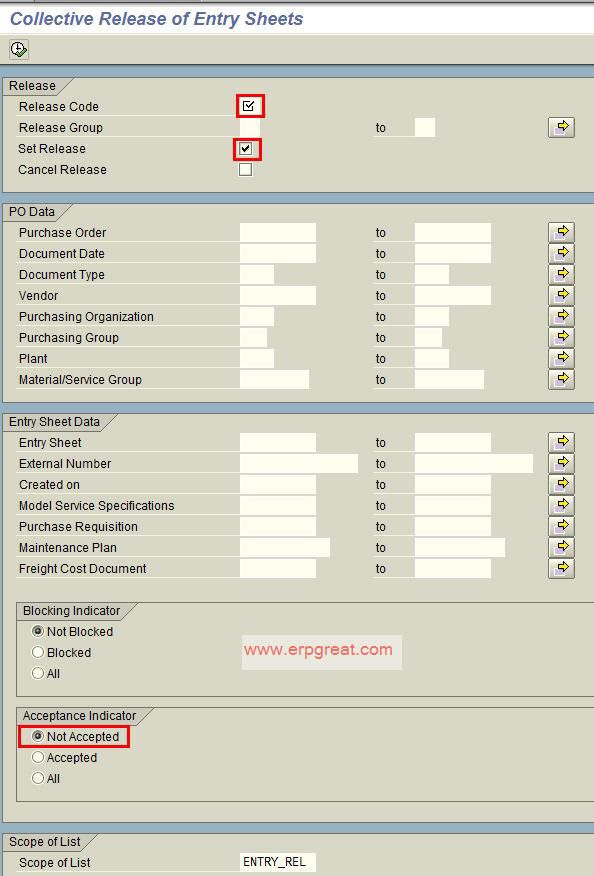Click the Created on from field
Image resolution: width=594 pixels, height=876 pixels.
pyautogui.click(x=278, y=484)
